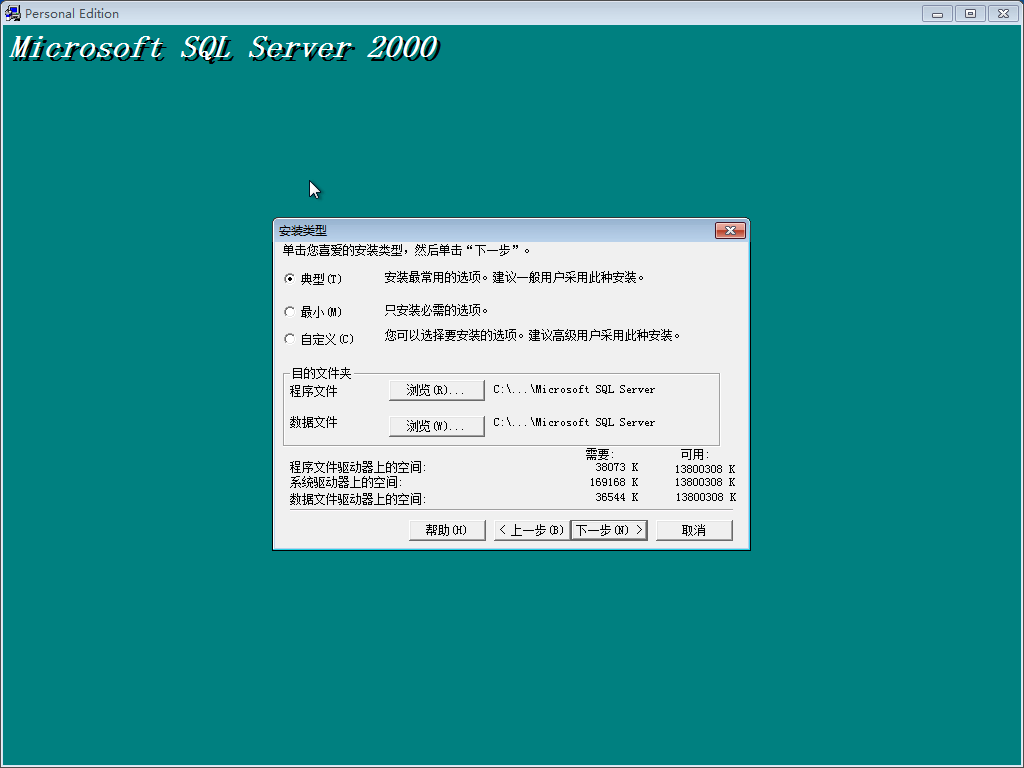This screenshot has width=1024, height=768.
Task: Close the Personal Edition setup window
Action: tap(1002, 13)
